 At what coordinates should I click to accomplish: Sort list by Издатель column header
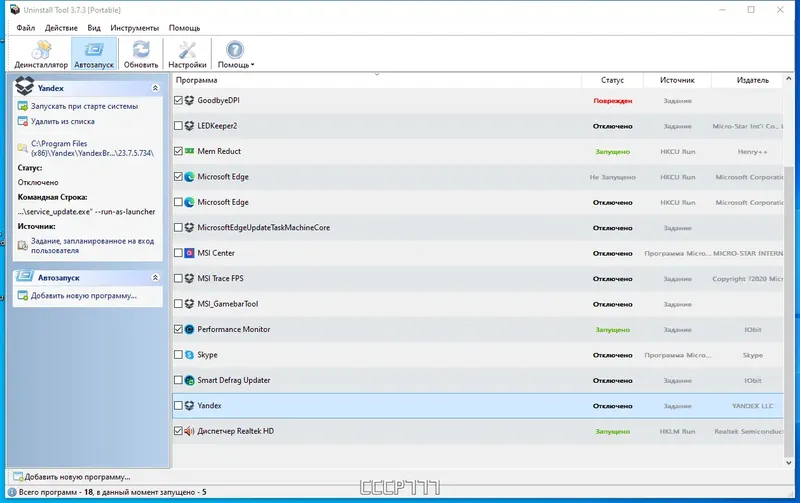[747, 80]
